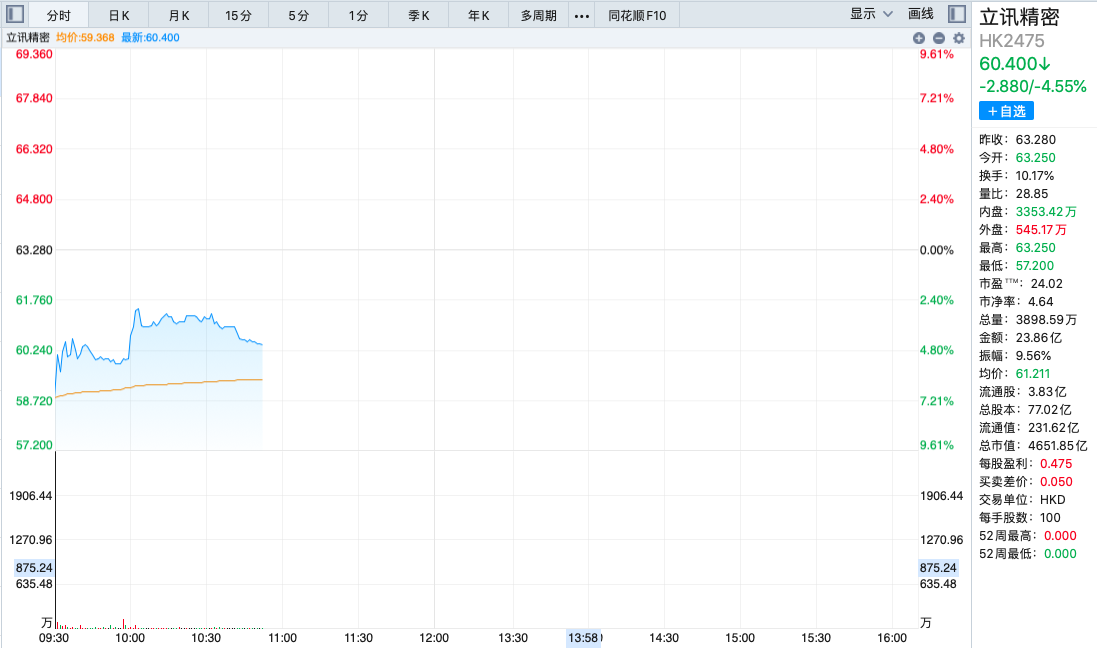The width and height of the screenshot is (1097, 648).
Task: Switch to 年K chart tab
Action: (x=479, y=15)
